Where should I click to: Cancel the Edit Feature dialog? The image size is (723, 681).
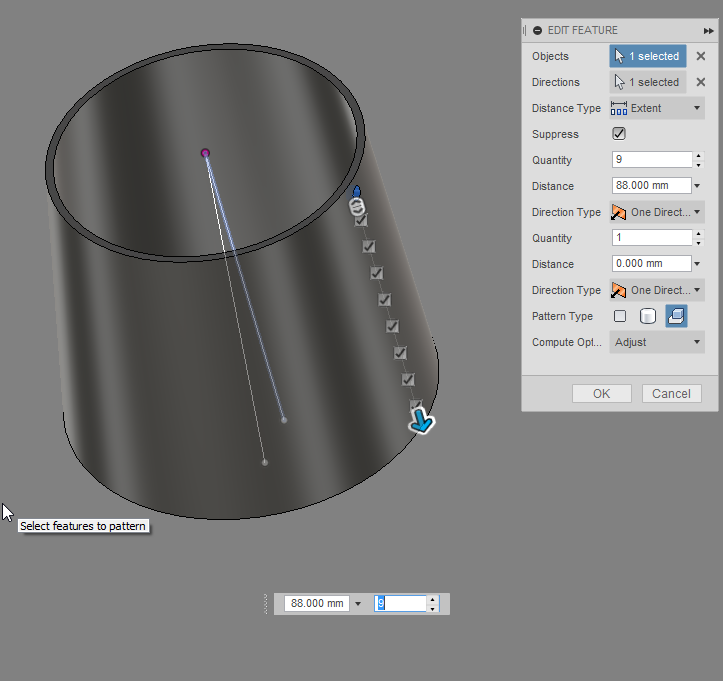click(x=671, y=394)
